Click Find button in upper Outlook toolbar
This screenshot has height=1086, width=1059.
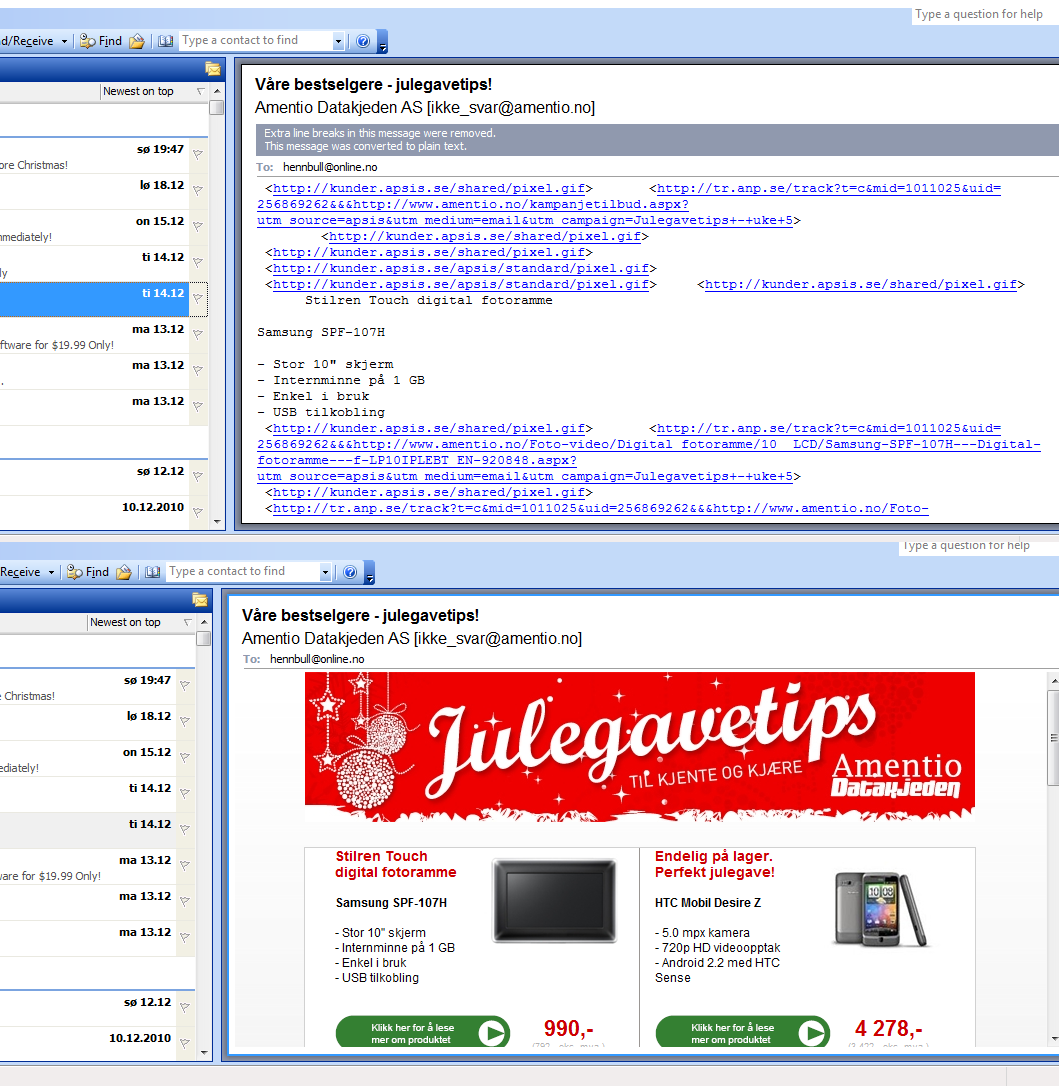click(x=101, y=41)
